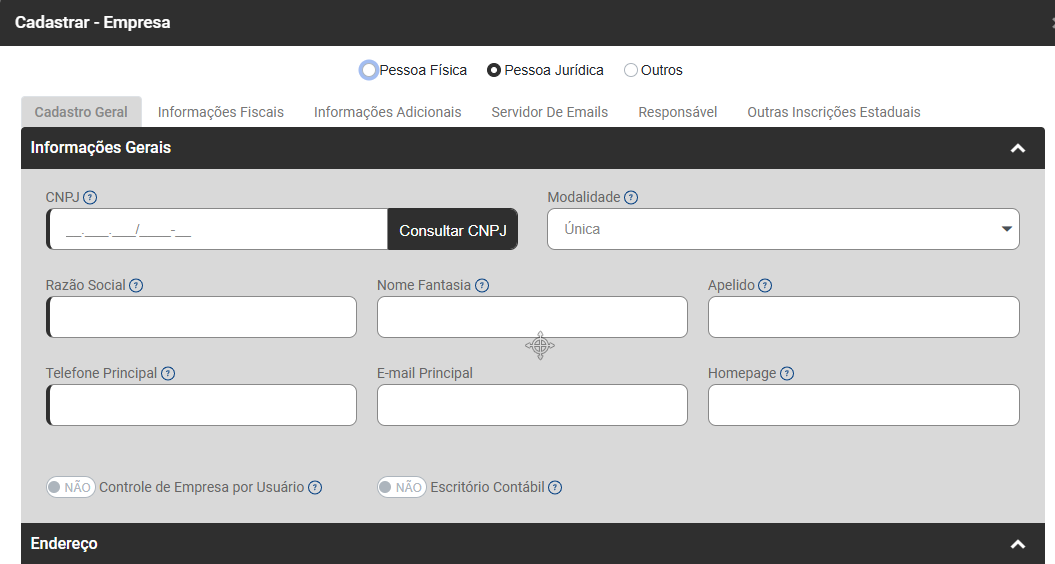
Task: Focus the E-mail Principal input field
Action: (x=532, y=405)
